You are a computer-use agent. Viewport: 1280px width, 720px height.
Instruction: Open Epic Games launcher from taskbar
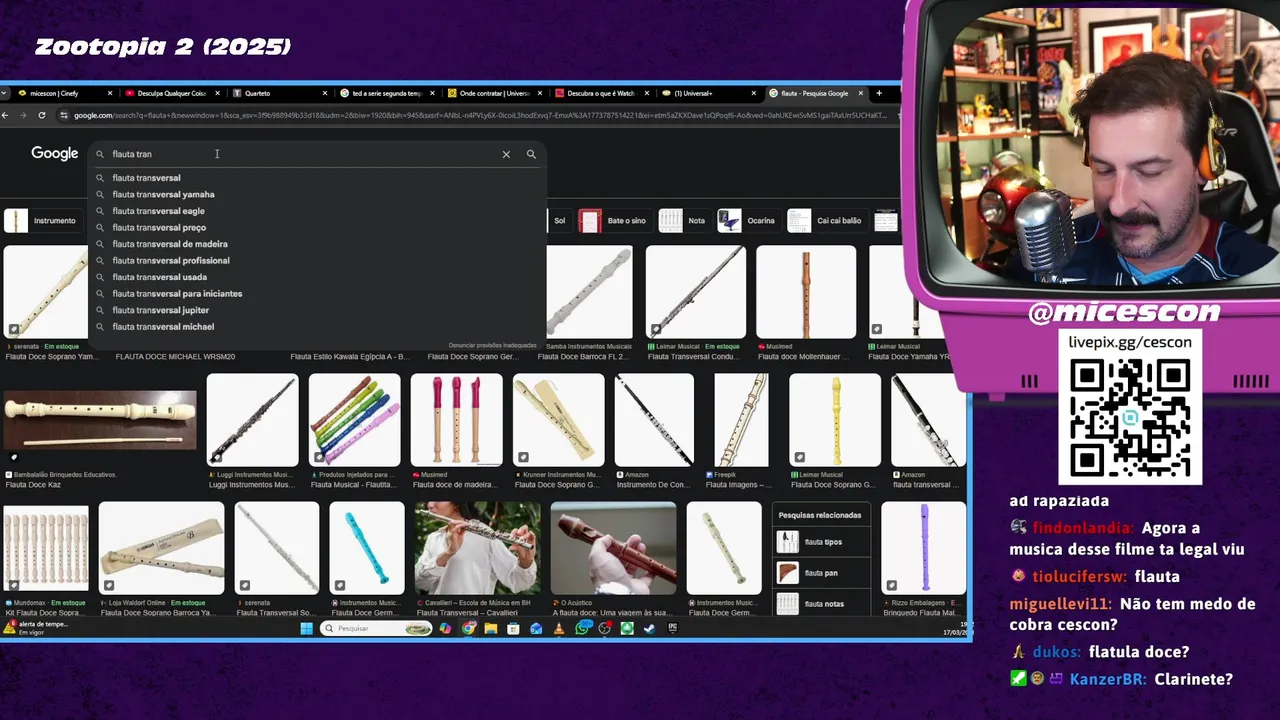click(673, 628)
